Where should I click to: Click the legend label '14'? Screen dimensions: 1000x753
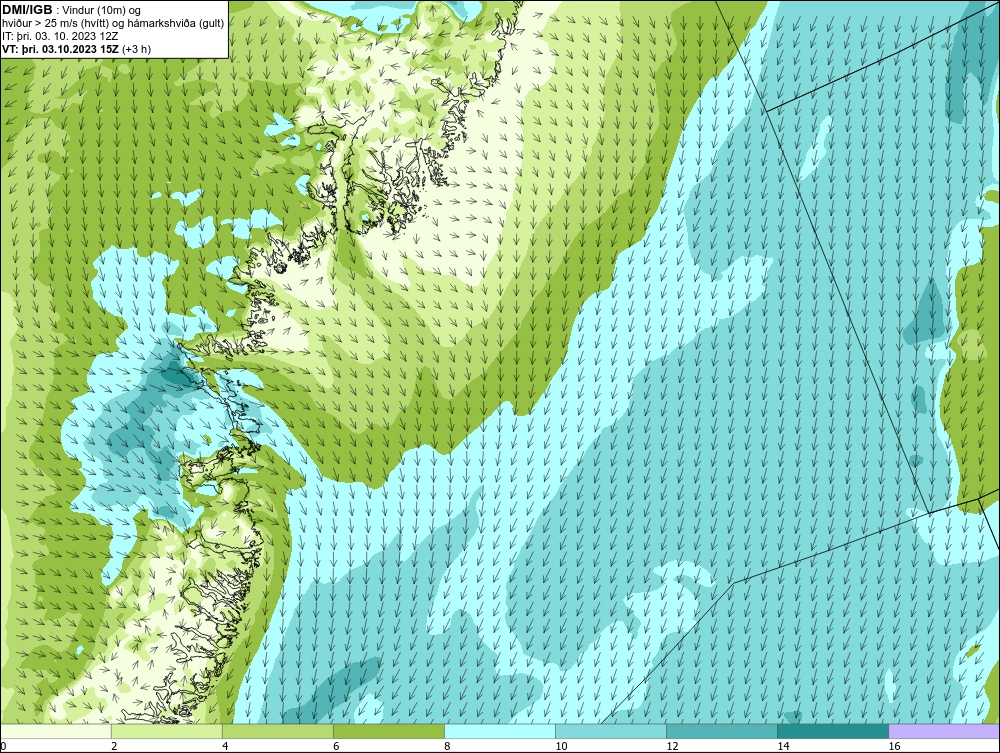[783, 746]
